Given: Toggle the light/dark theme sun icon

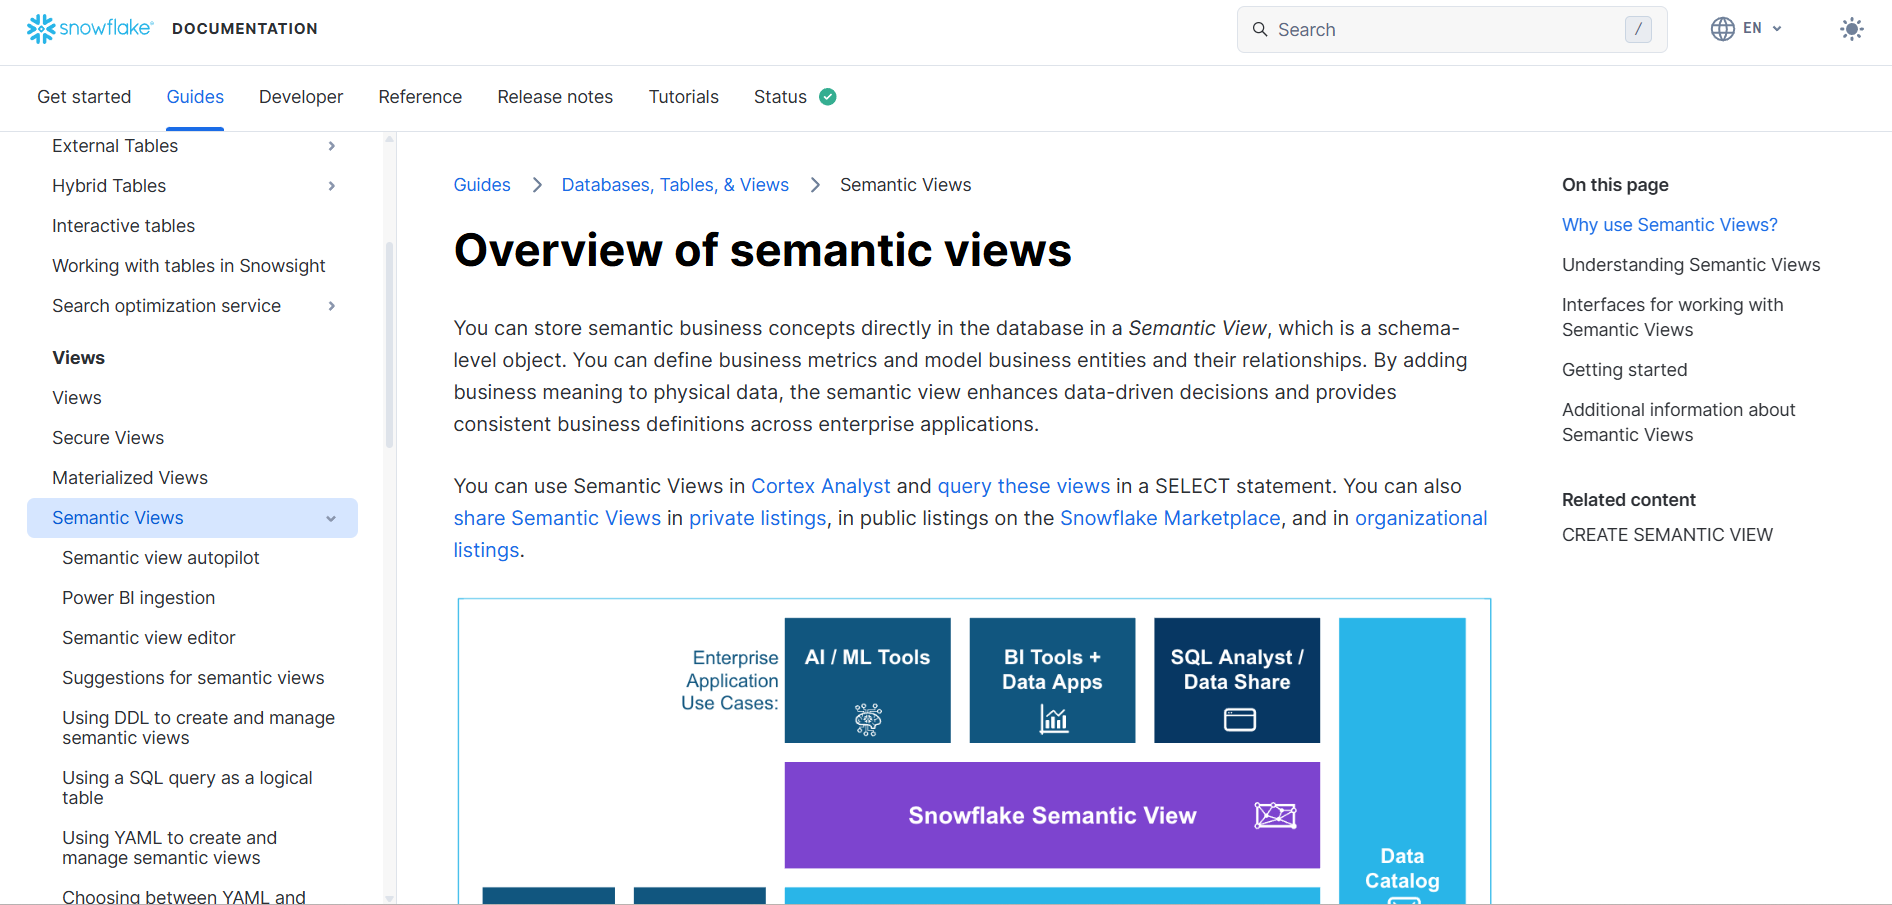Looking at the screenshot, I should point(1852,29).
